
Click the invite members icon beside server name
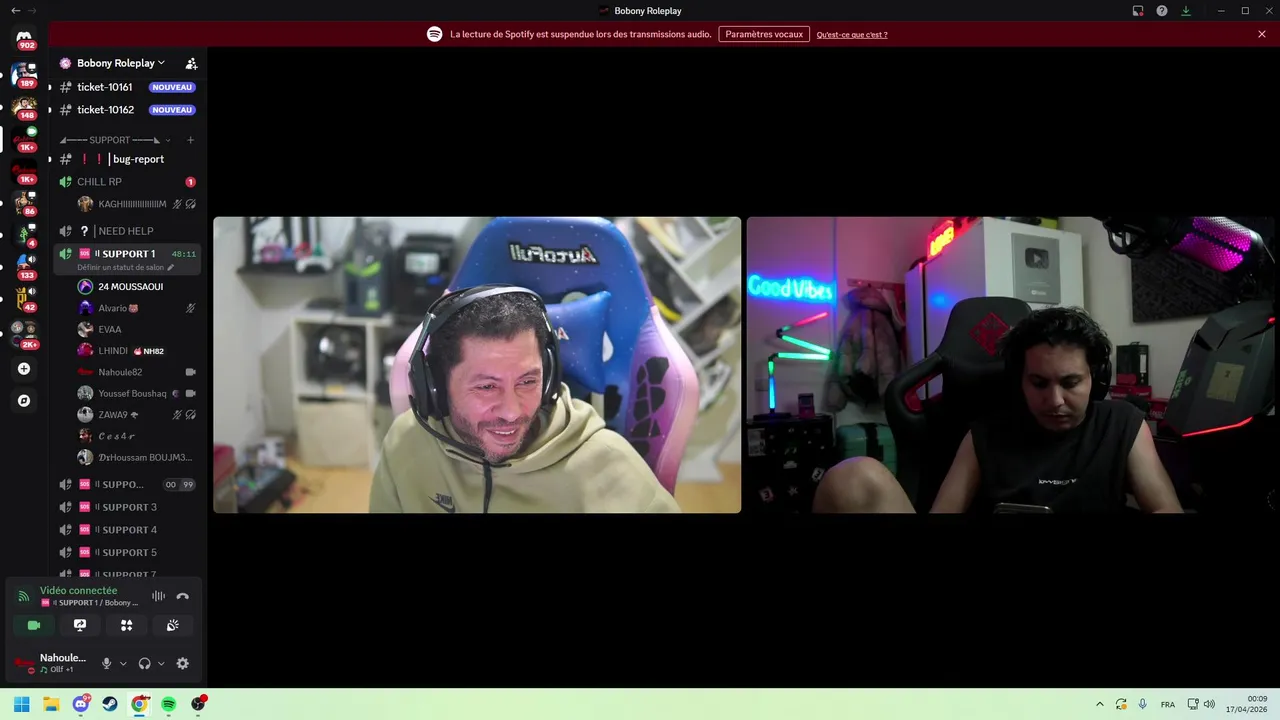(x=191, y=63)
